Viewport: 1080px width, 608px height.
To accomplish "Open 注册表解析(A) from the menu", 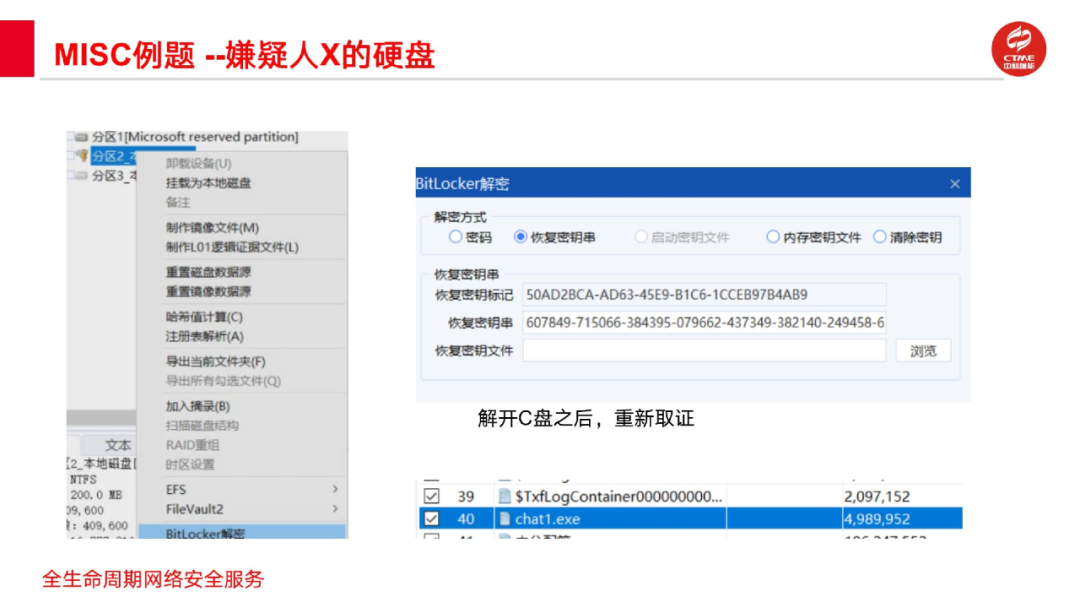I will click(x=205, y=336).
